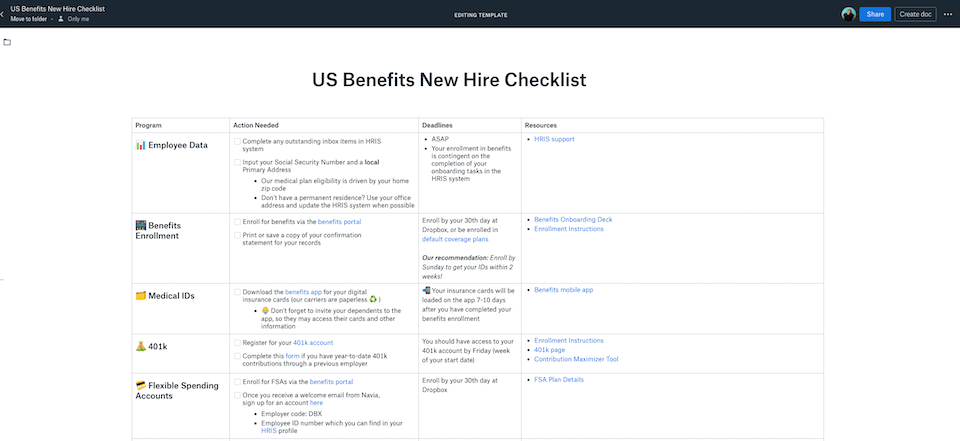This screenshot has height=441, width=960.
Task: Open the Benefits Onboarding Deck link
Action: click(x=572, y=219)
